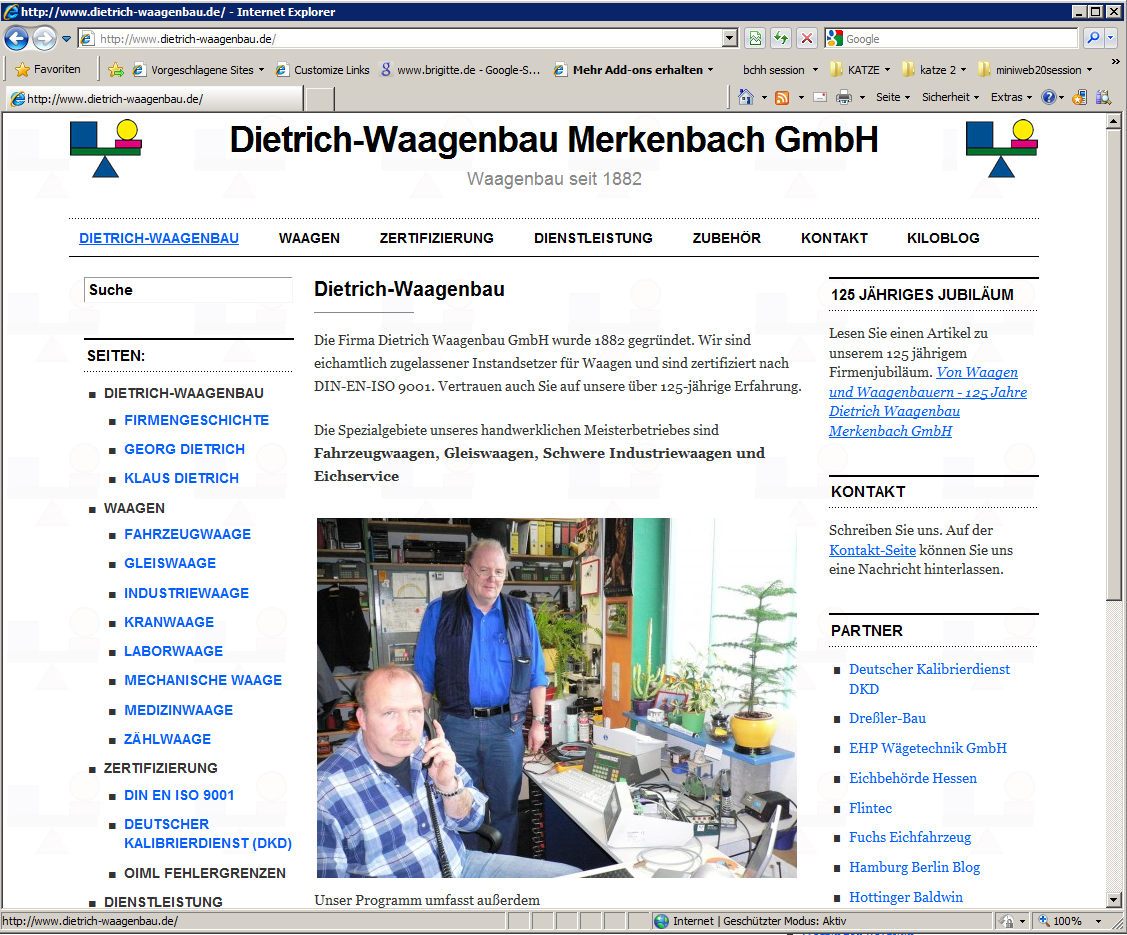This screenshot has height=935, width=1127.
Task: Open the Kontakt-Seite link
Action: (x=872, y=550)
